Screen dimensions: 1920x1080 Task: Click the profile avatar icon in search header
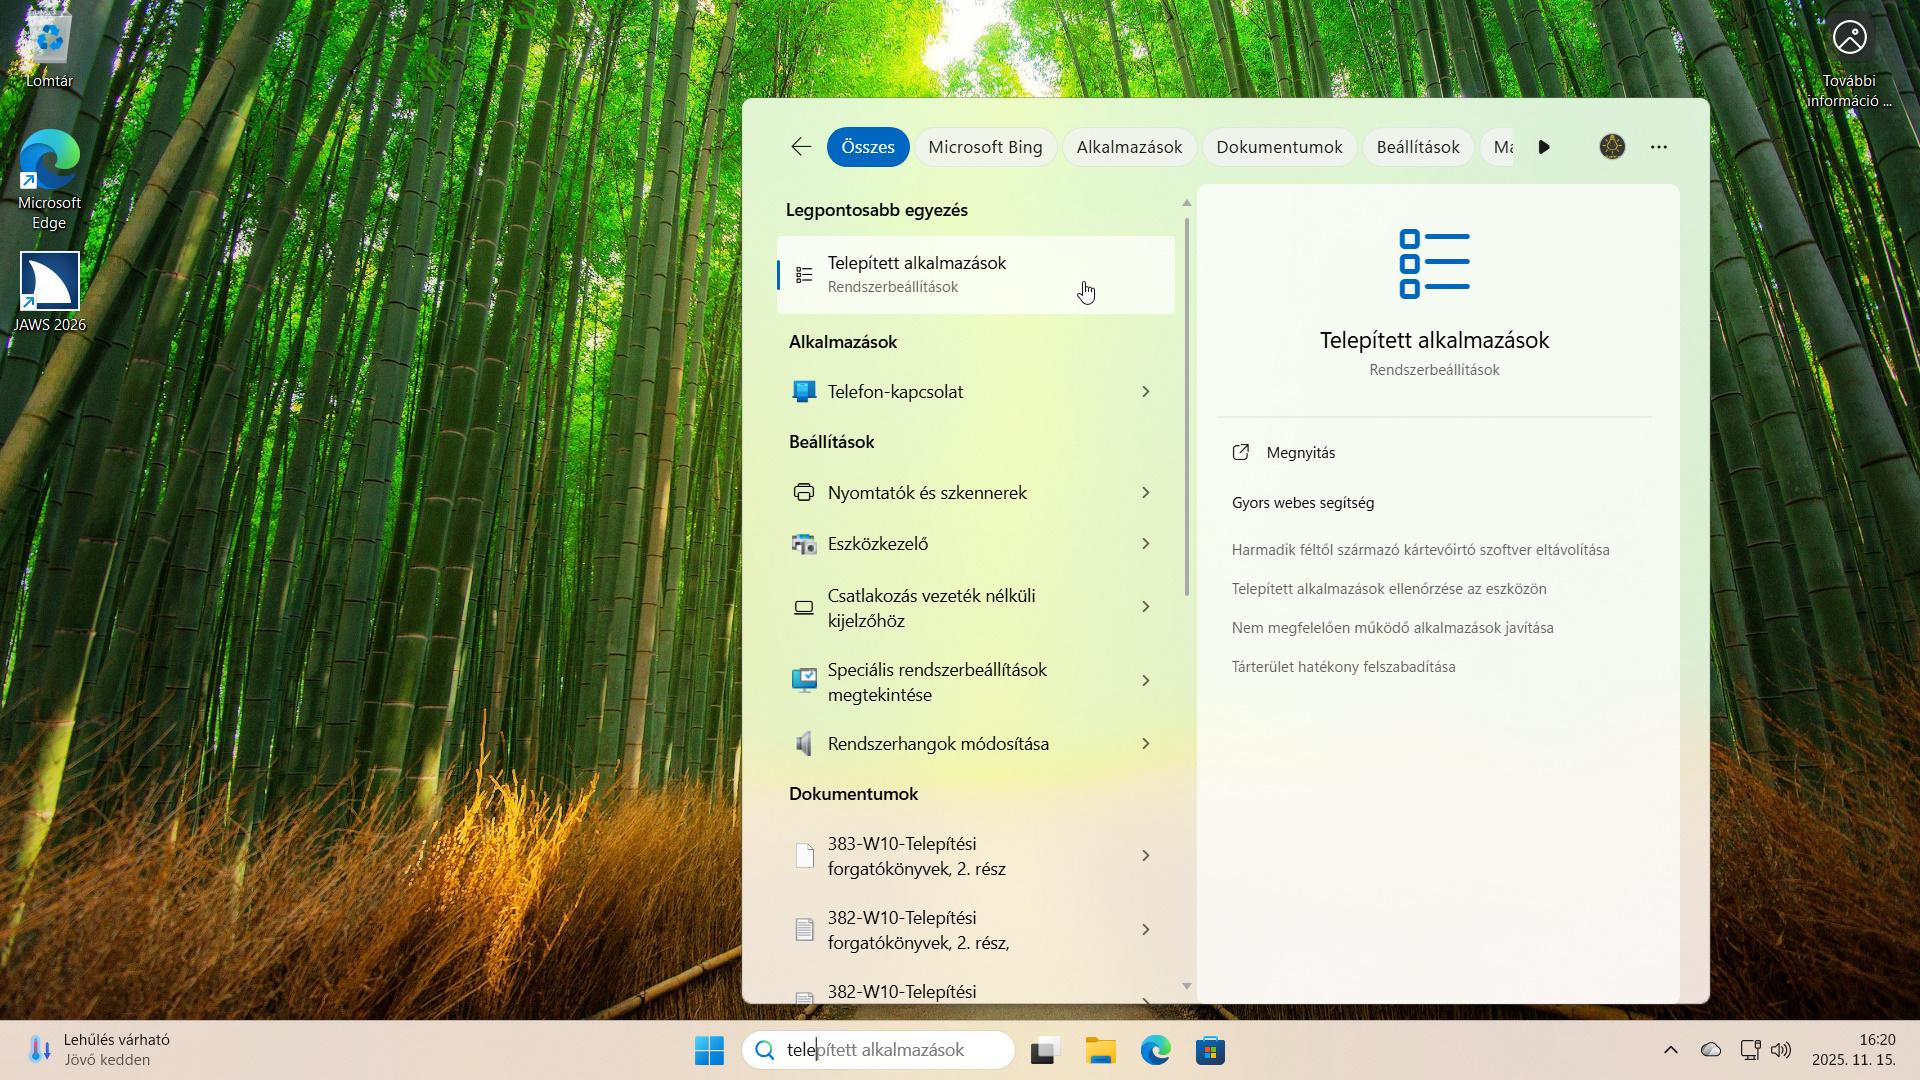(1612, 147)
